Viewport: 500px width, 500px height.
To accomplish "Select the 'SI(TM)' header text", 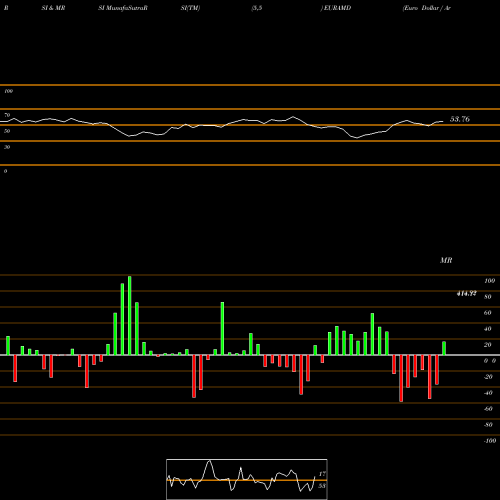I will (190, 8).
